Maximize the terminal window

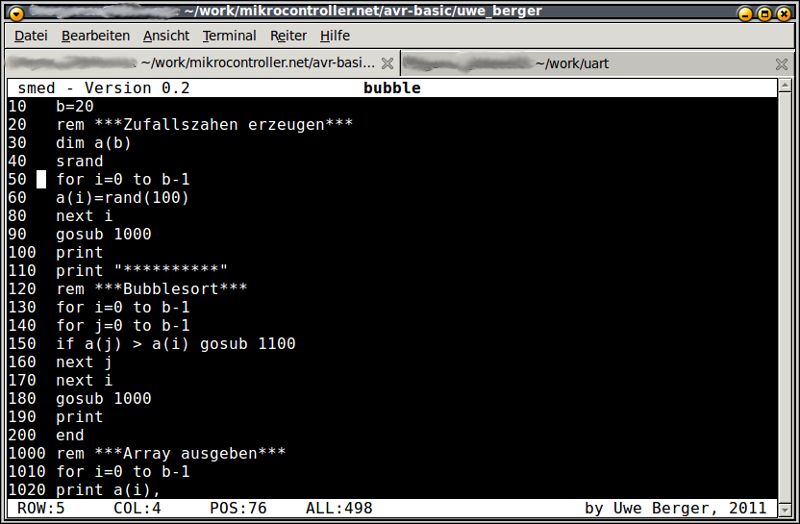pos(764,13)
